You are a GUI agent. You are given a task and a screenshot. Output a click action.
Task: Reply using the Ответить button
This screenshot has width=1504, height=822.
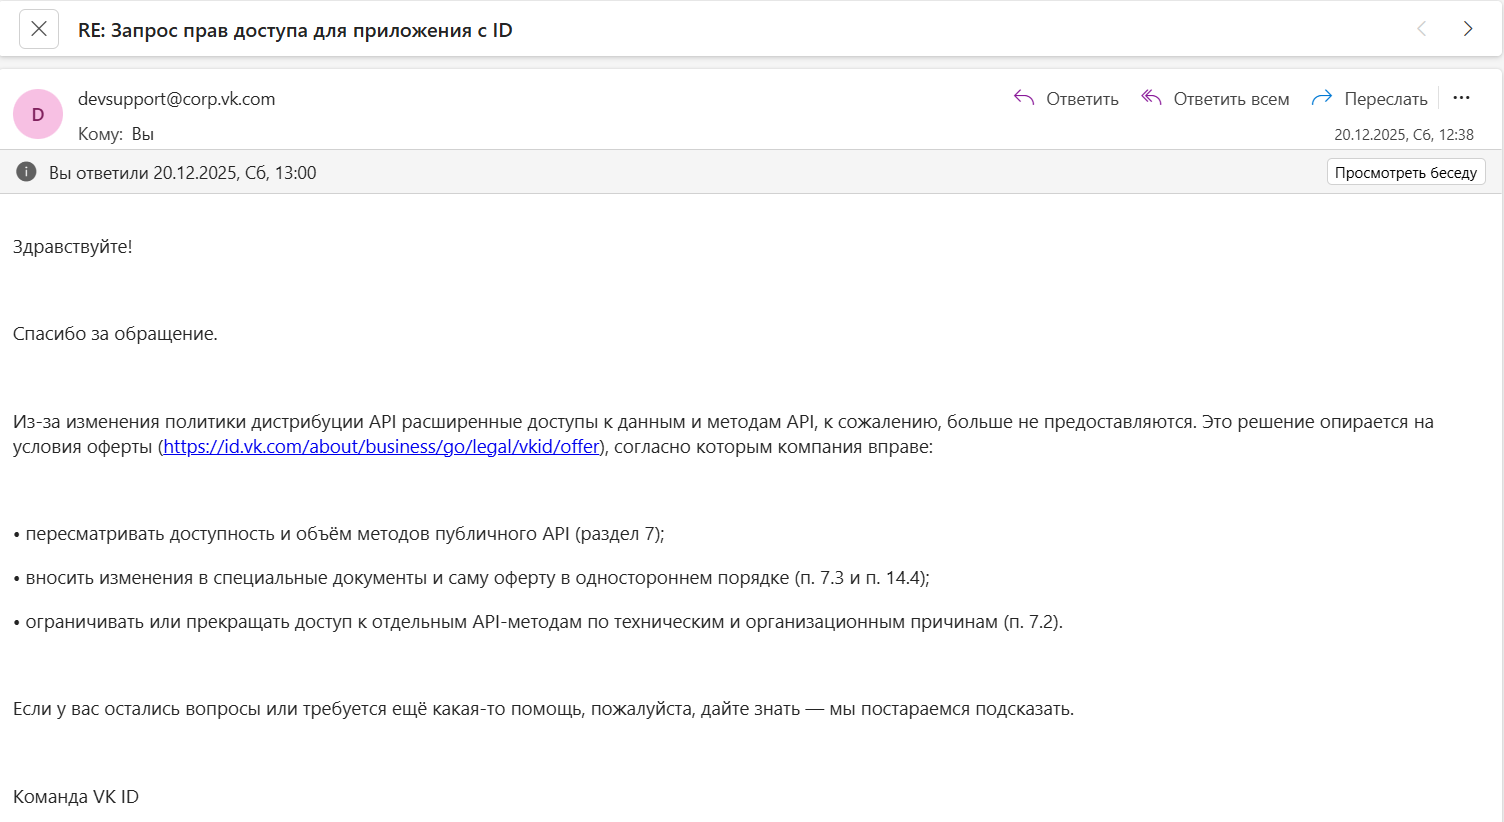click(1066, 98)
